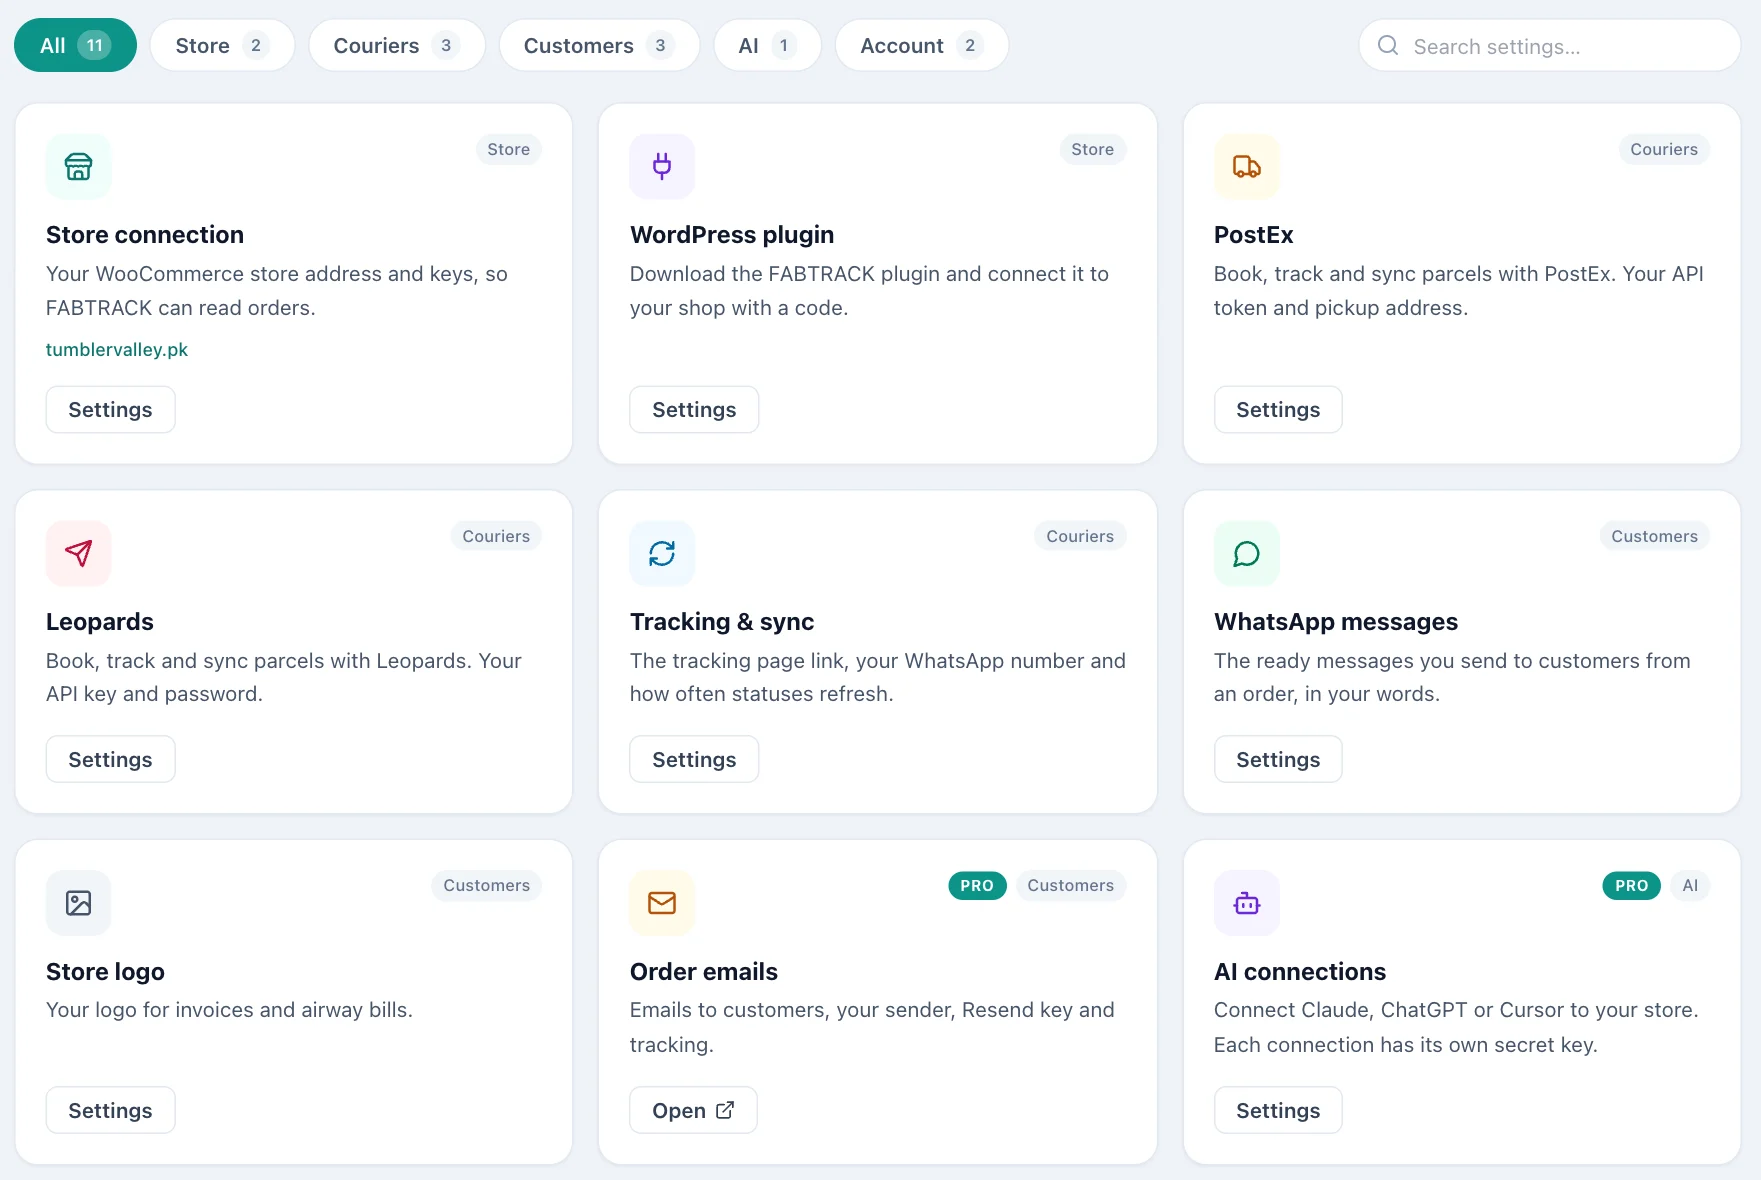Open Settings for AI connections
Viewport: 1761px width, 1180px height.
click(1278, 1111)
